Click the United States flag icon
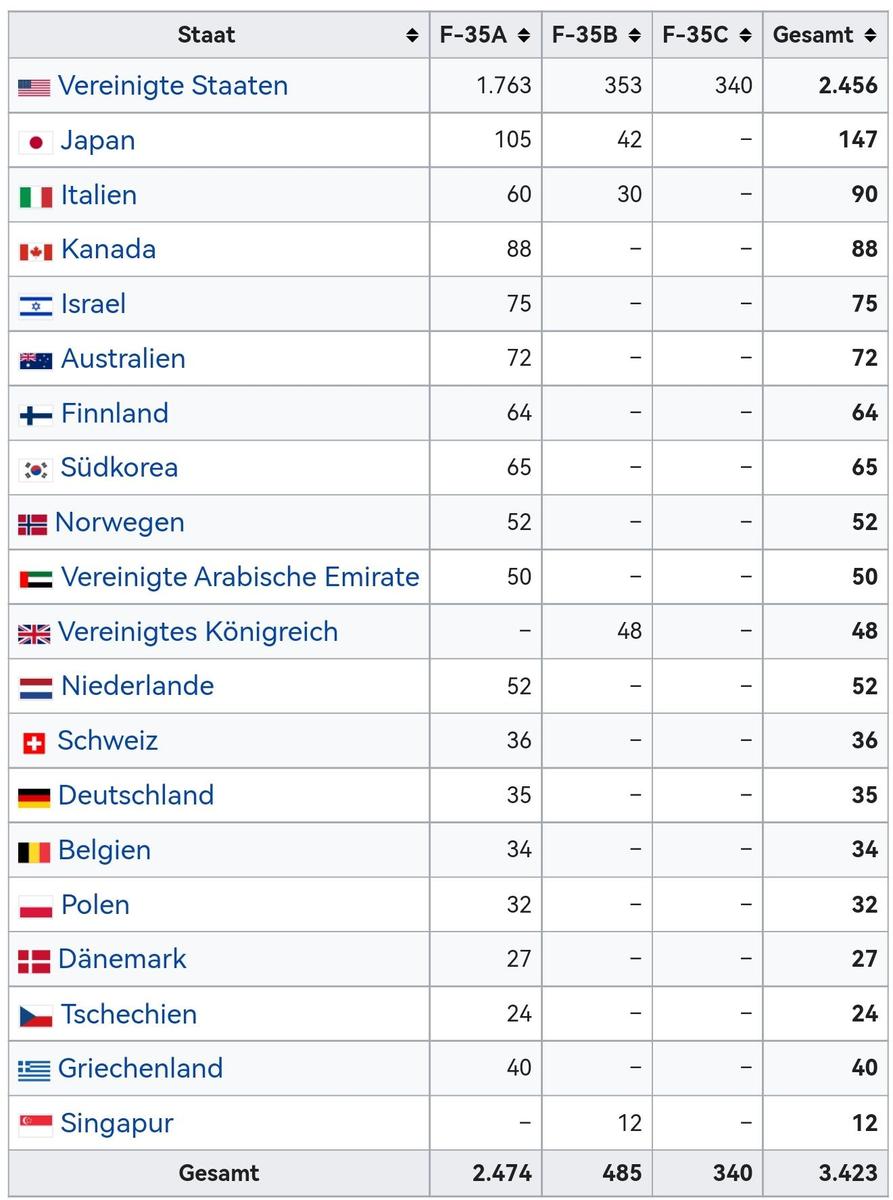 click(x=34, y=87)
